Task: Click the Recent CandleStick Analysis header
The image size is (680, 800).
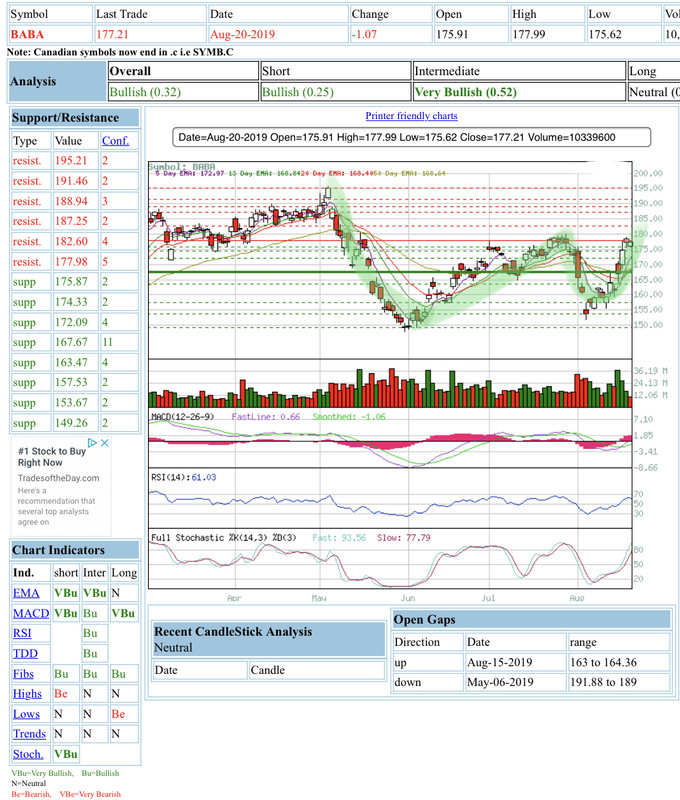Action: [x=268, y=639]
